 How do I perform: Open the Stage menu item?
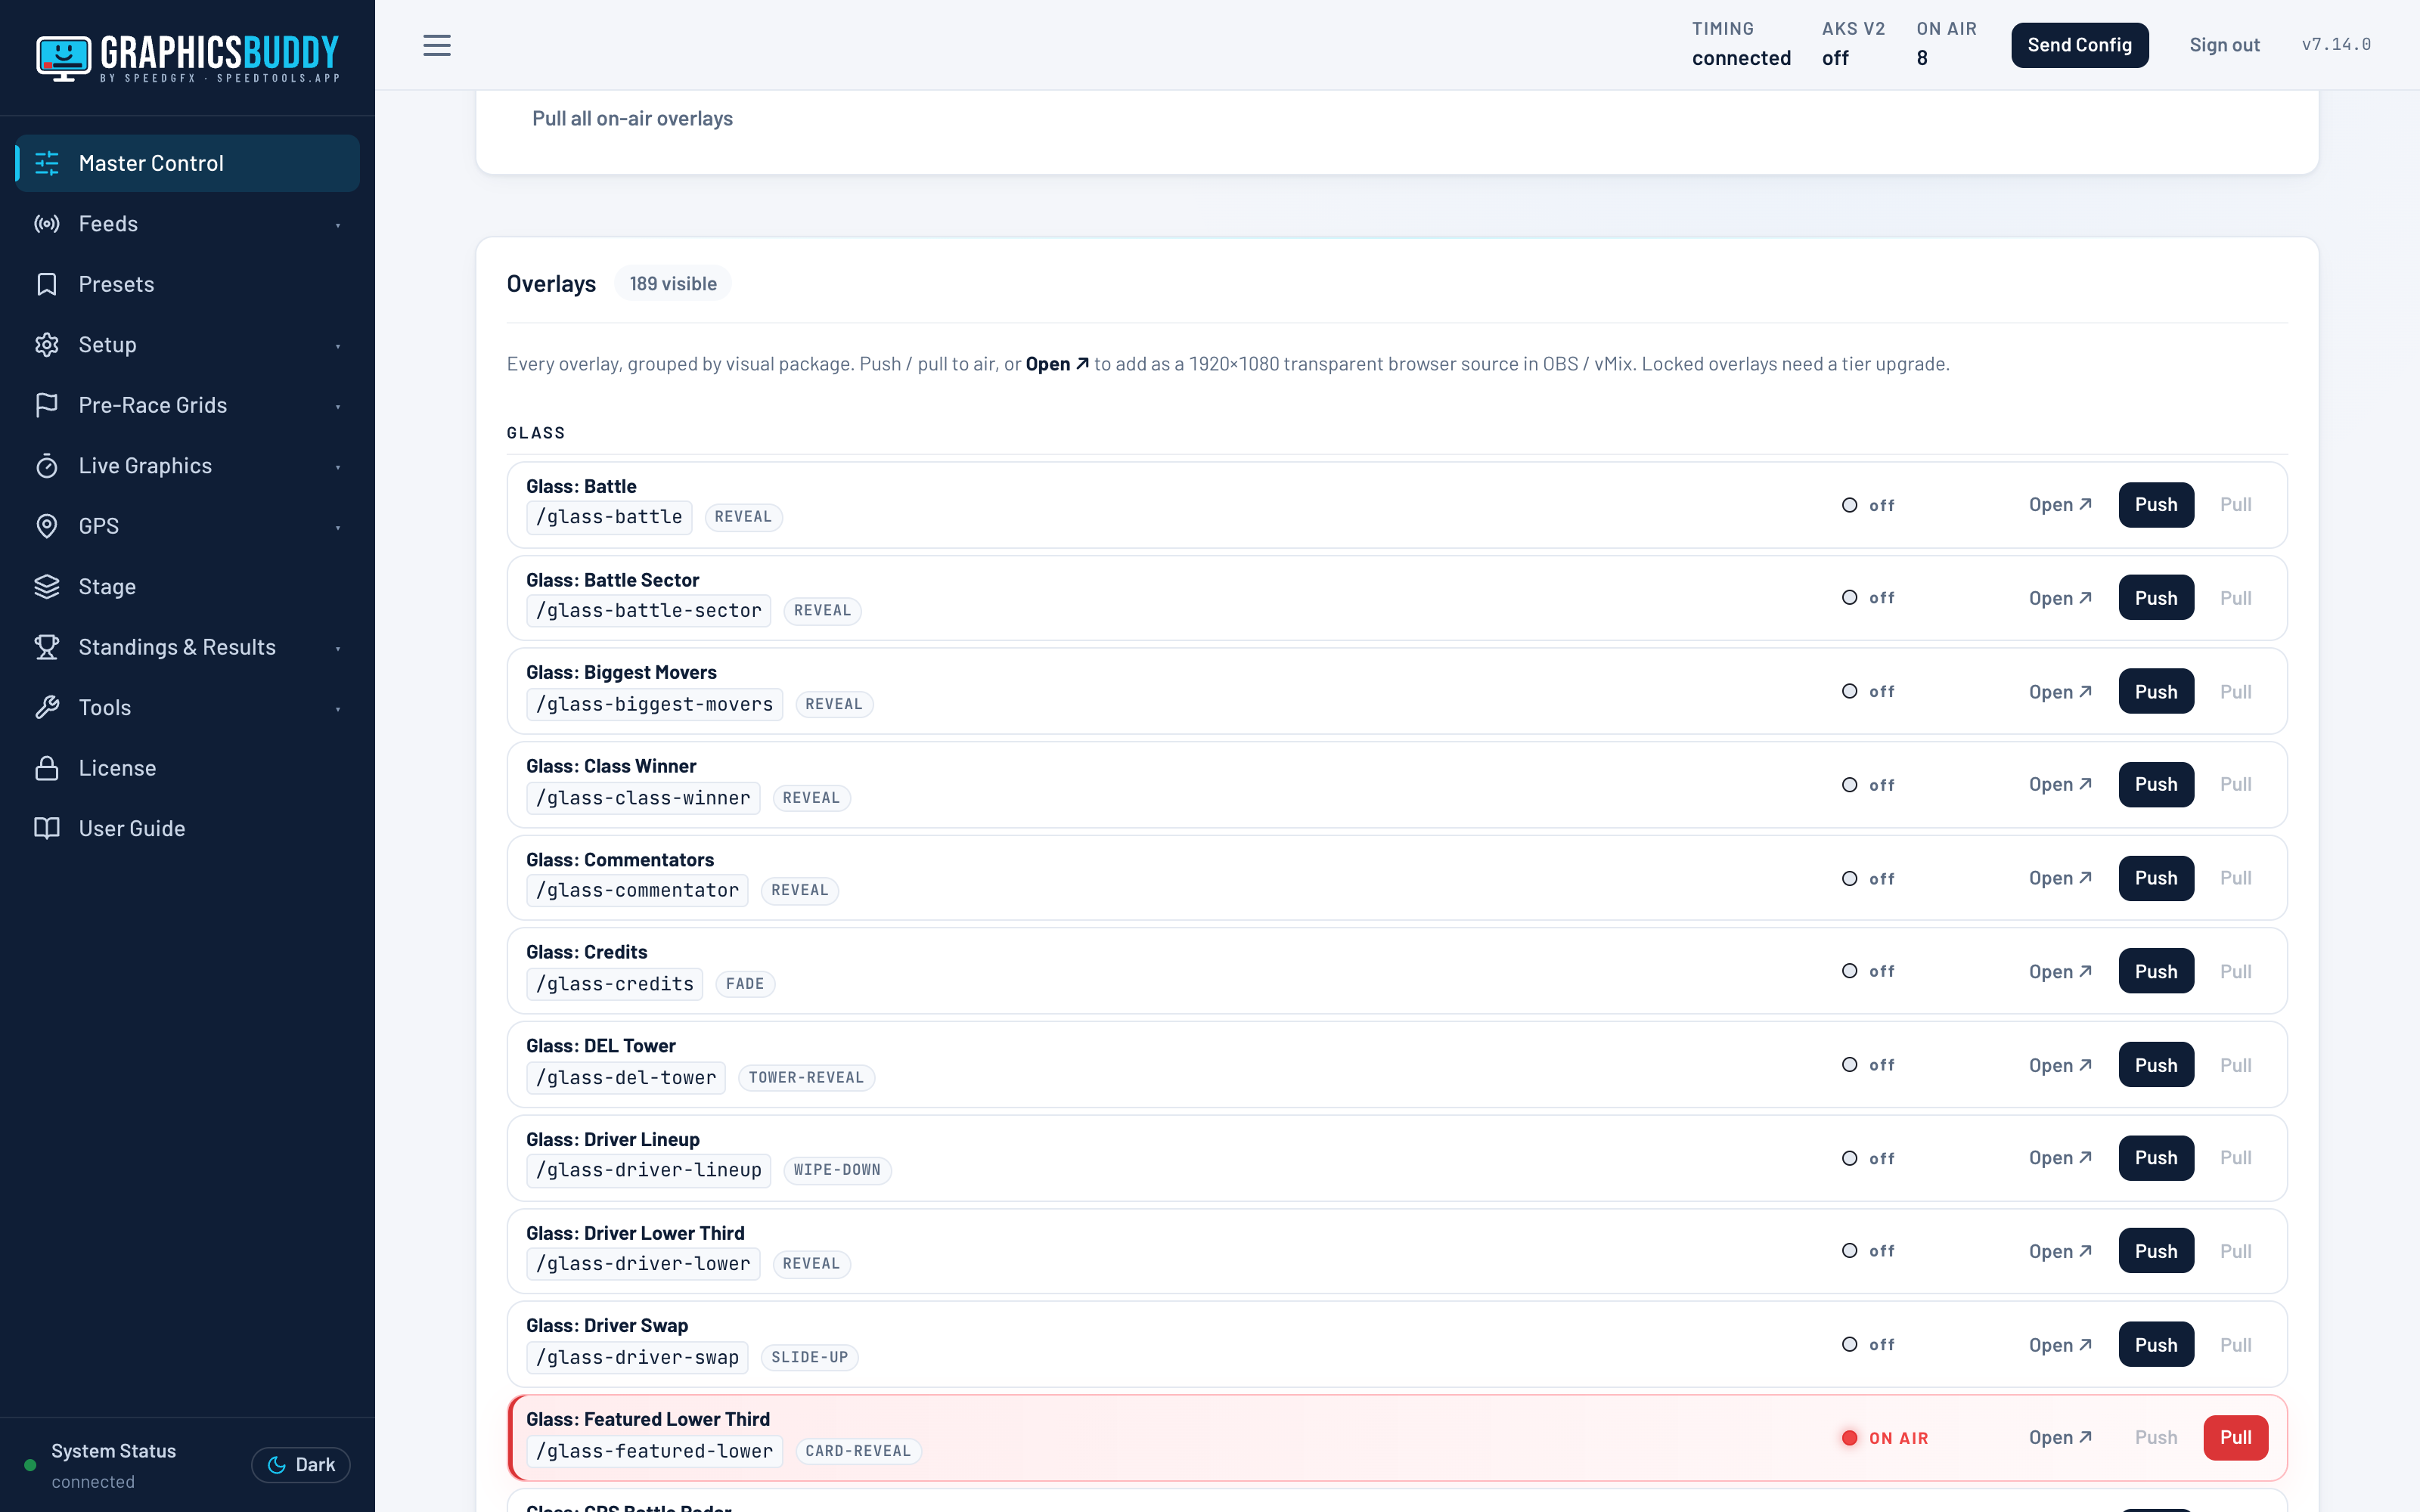tap(187, 587)
